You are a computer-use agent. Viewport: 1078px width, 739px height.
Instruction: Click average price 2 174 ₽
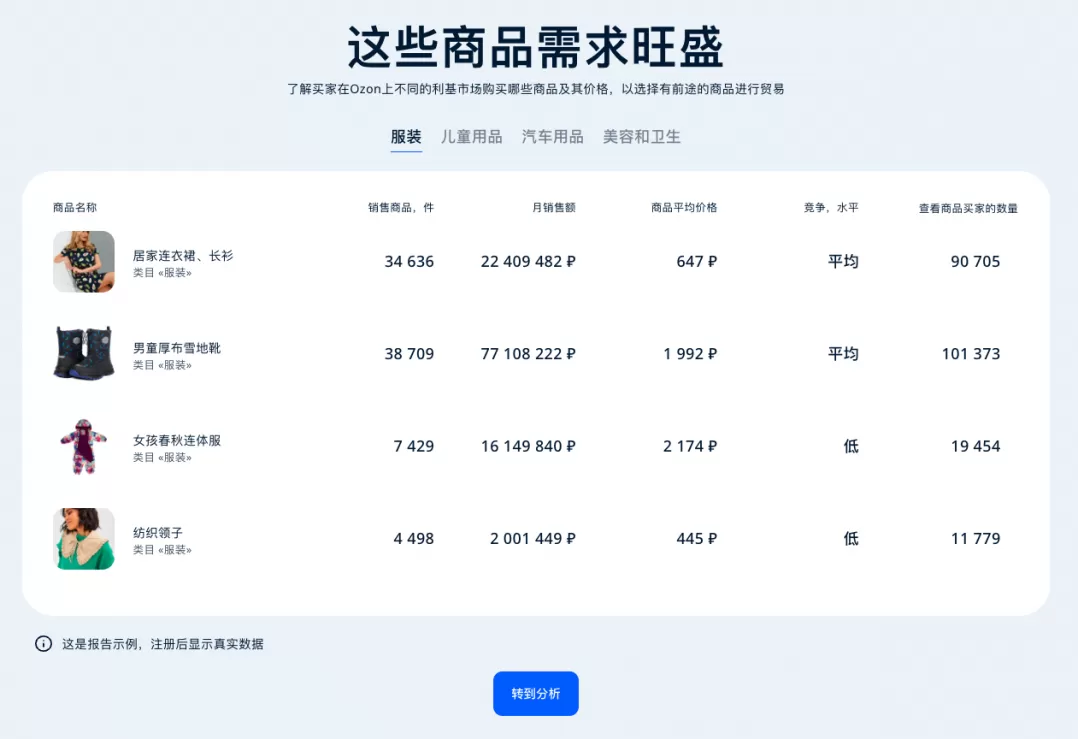pyautogui.click(x=690, y=446)
